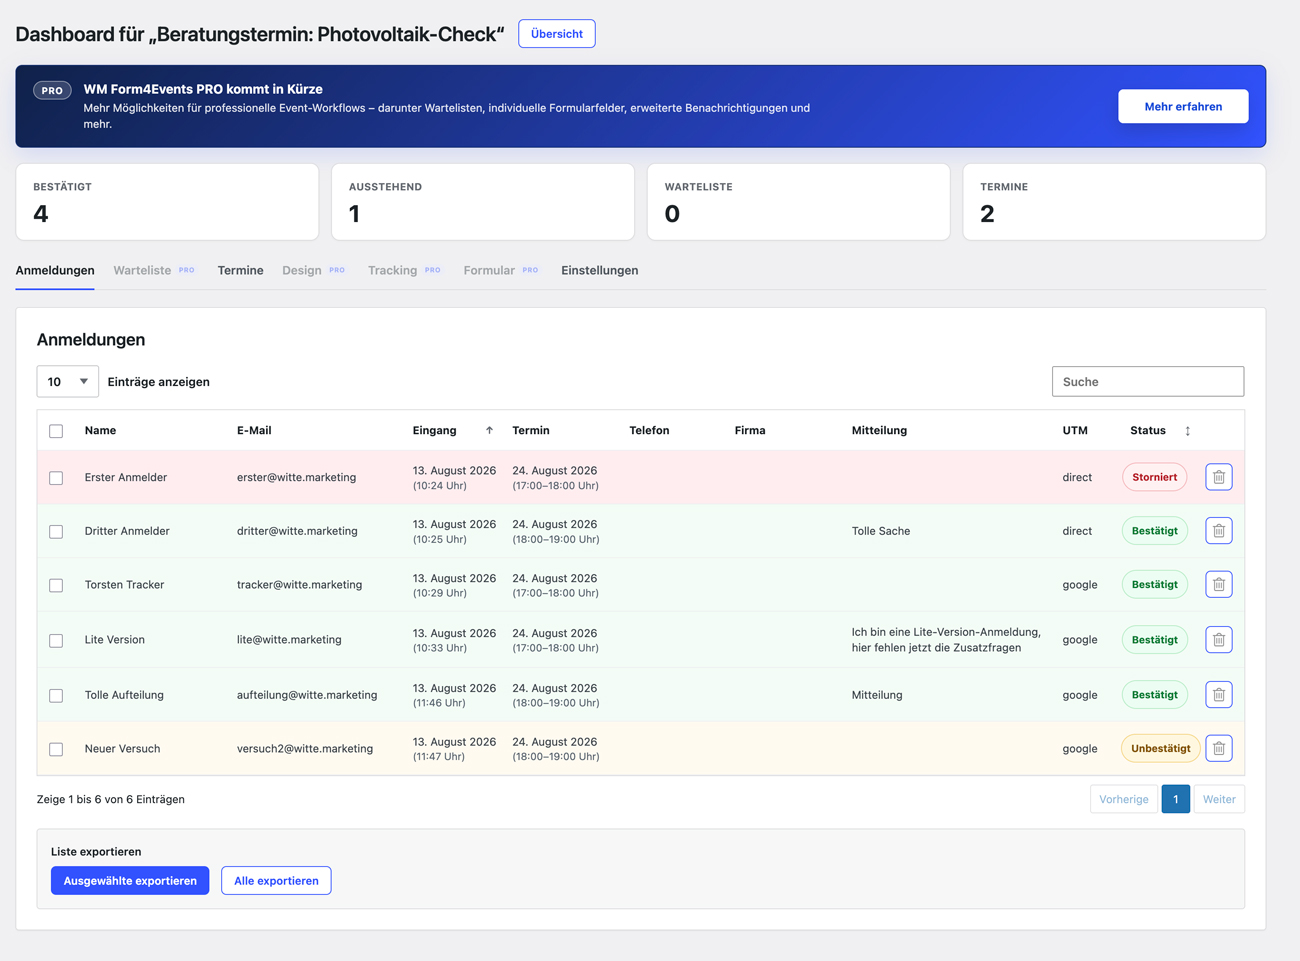Click the Übersicht button

click(x=557, y=34)
